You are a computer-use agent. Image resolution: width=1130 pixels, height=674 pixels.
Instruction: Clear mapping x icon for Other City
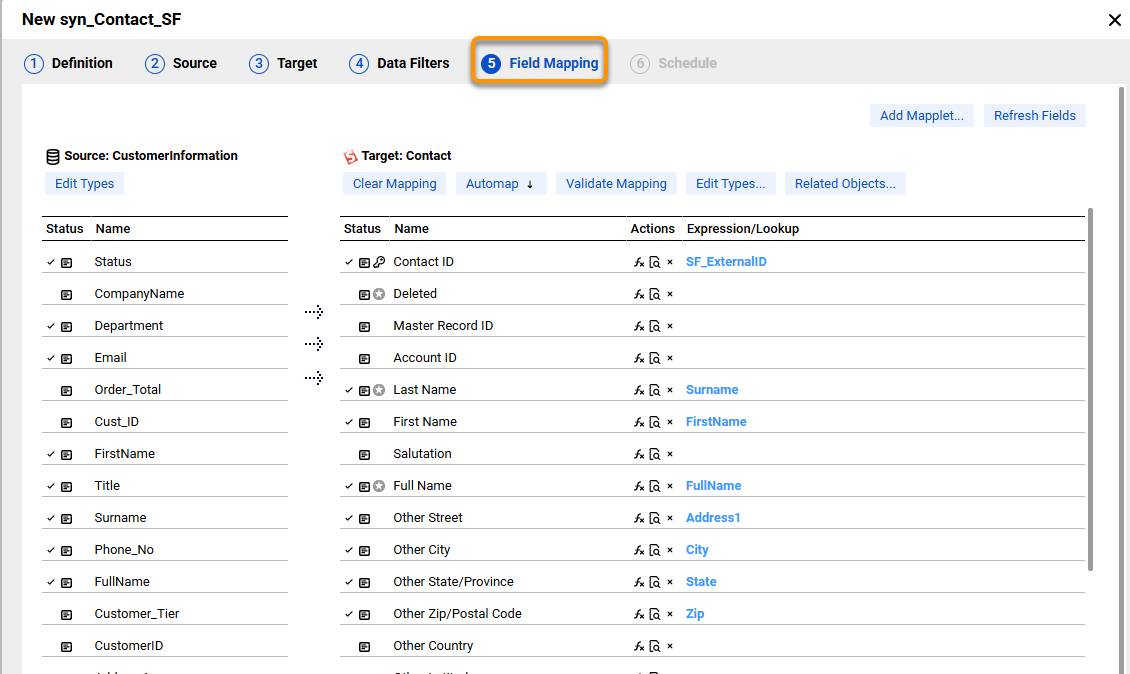pyautogui.click(x=669, y=550)
